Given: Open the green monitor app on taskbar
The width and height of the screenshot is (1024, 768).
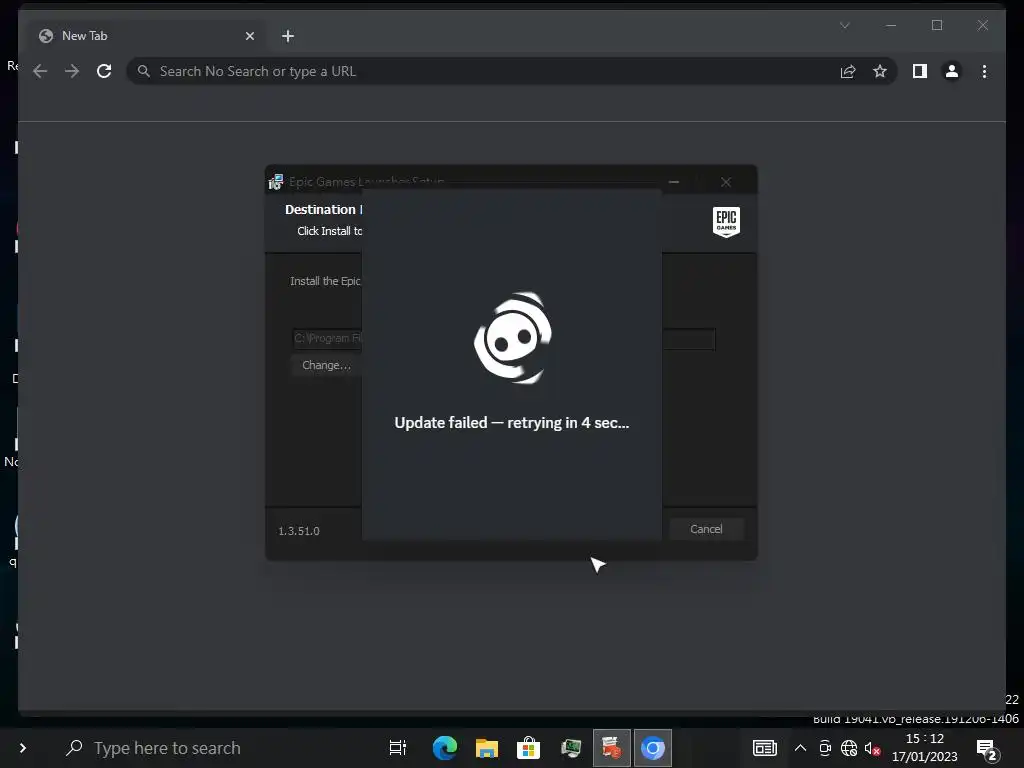Looking at the screenshot, I should (x=570, y=748).
